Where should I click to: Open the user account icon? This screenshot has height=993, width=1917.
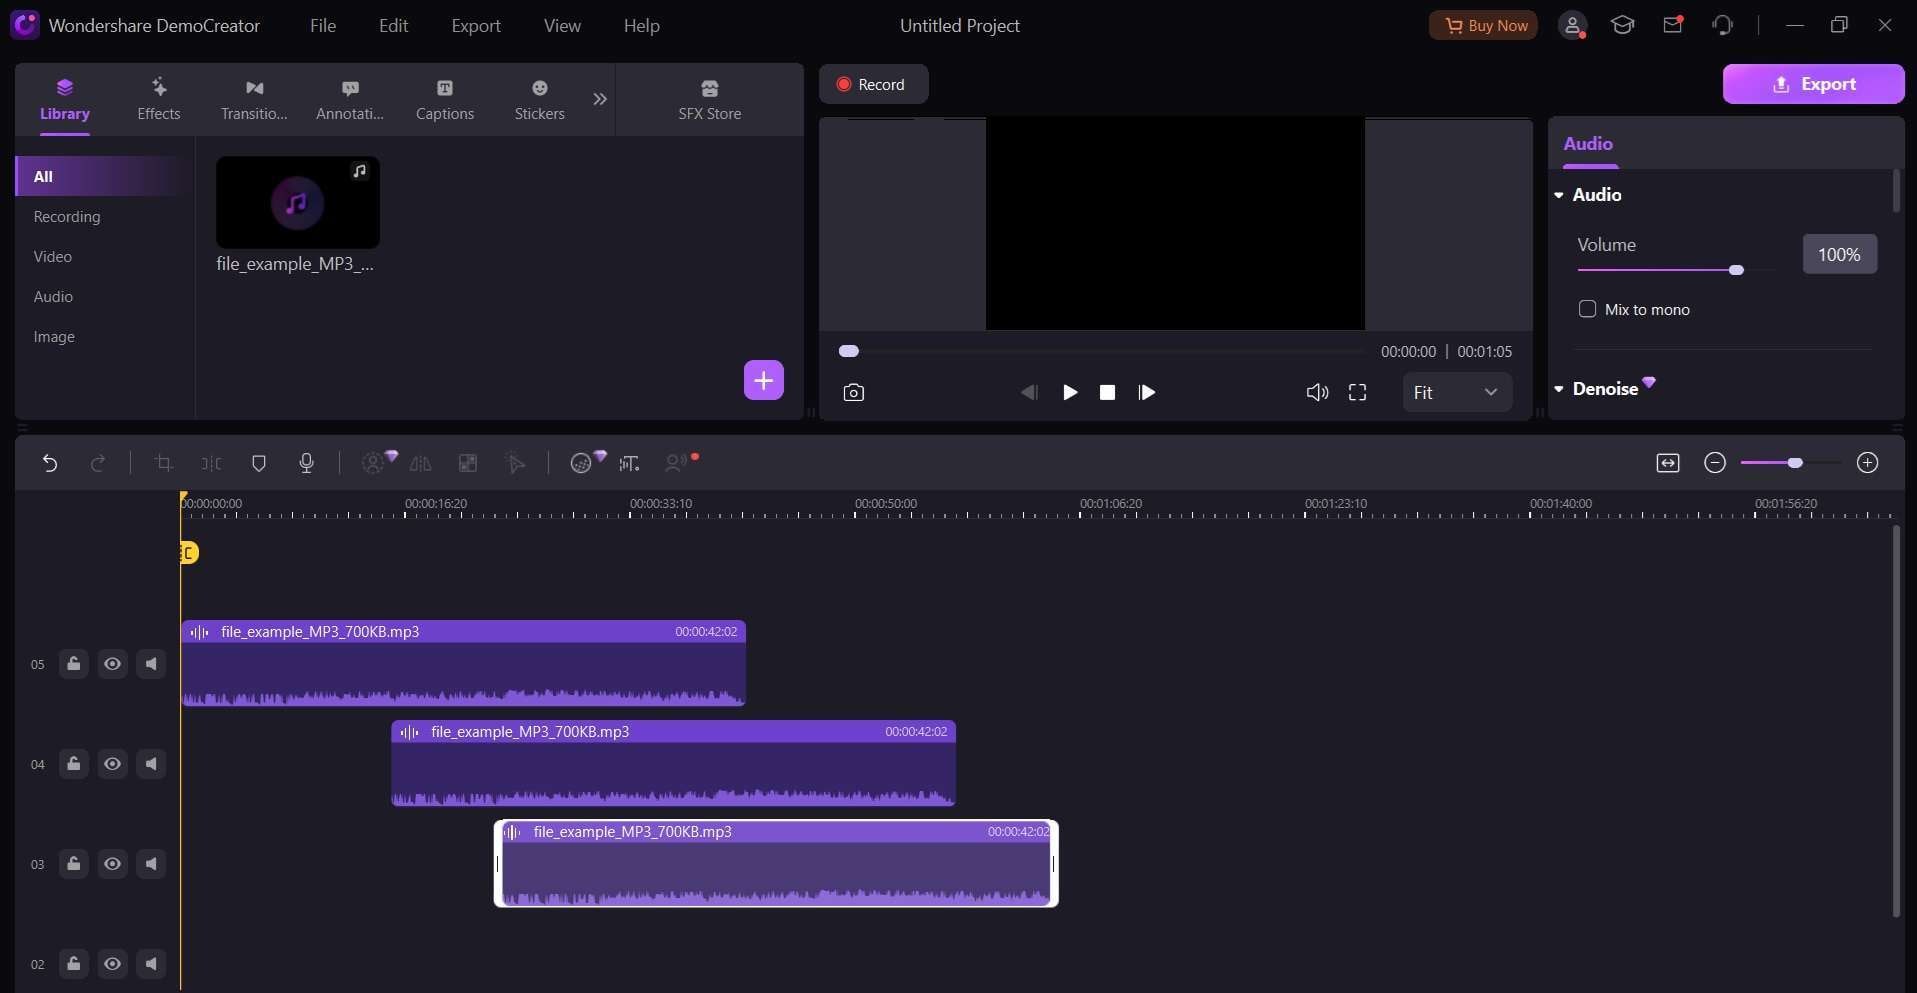(x=1573, y=26)
